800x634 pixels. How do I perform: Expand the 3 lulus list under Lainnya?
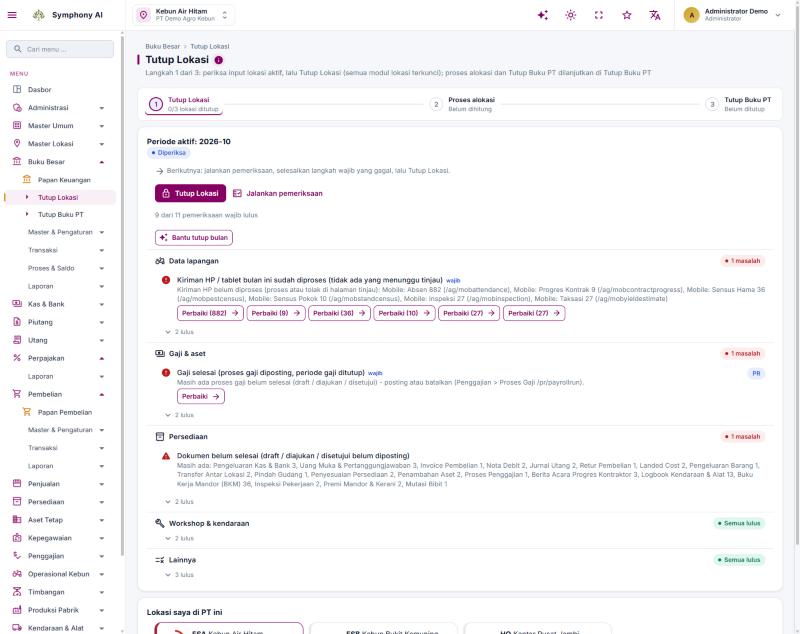coord(180,575)
